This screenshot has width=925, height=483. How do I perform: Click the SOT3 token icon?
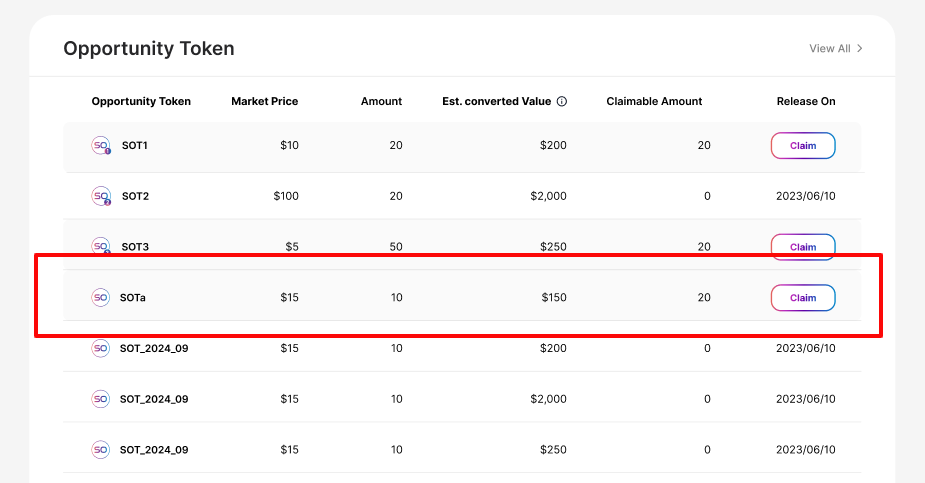coord(101,246)
